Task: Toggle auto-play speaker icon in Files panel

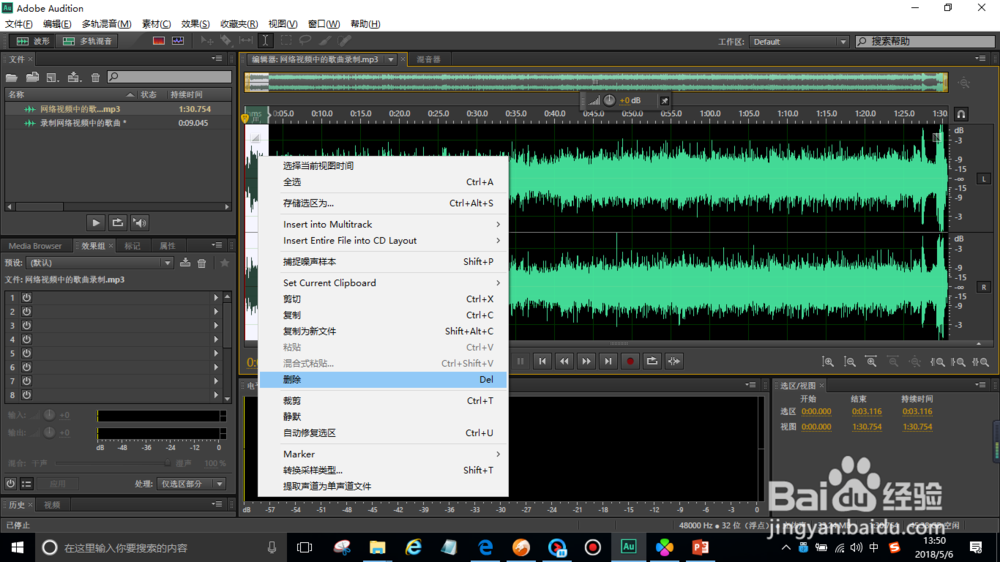Action: click(x=139, y=223)
